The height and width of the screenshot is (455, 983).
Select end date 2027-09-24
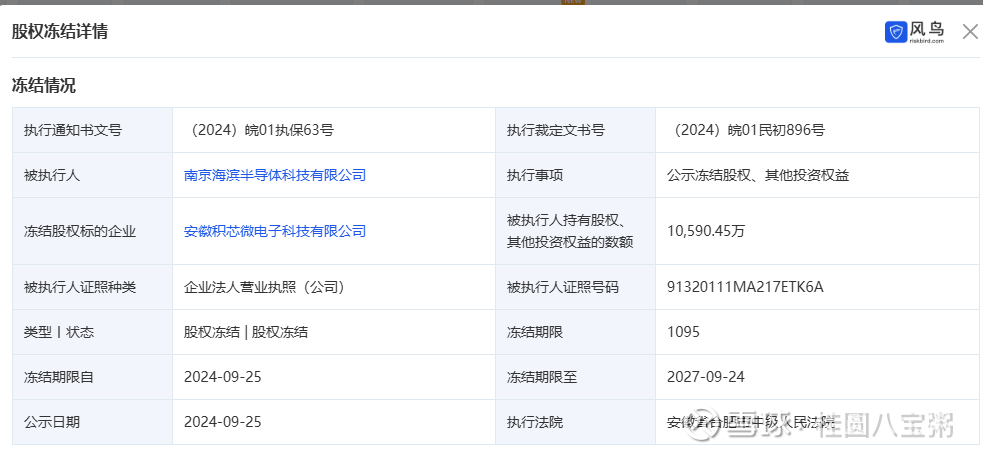[x=706, y=377]
